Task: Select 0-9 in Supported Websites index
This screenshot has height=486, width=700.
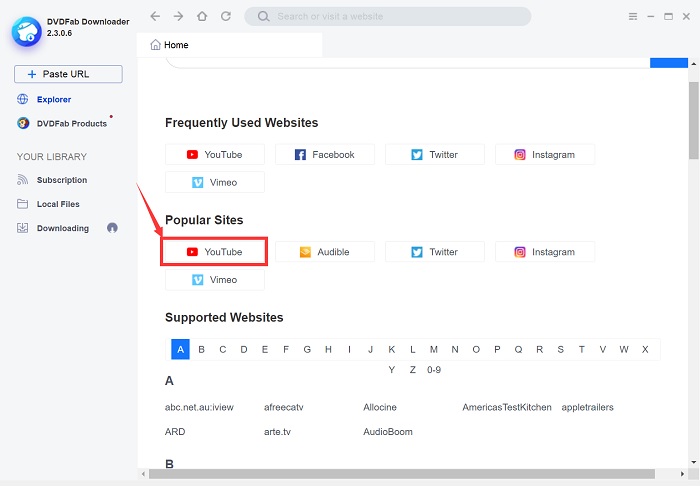Action: [x=434, y=370]
